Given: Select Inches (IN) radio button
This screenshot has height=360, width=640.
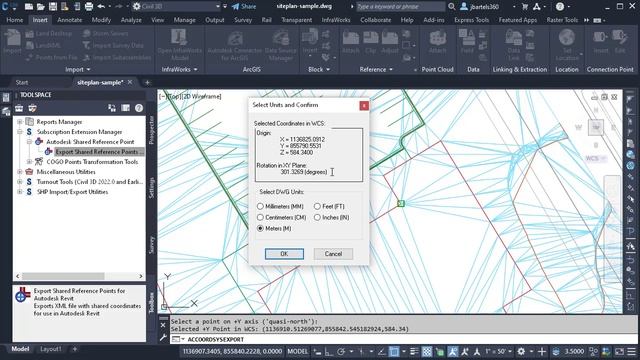Looking at the screenshot, I should point(317,218).
